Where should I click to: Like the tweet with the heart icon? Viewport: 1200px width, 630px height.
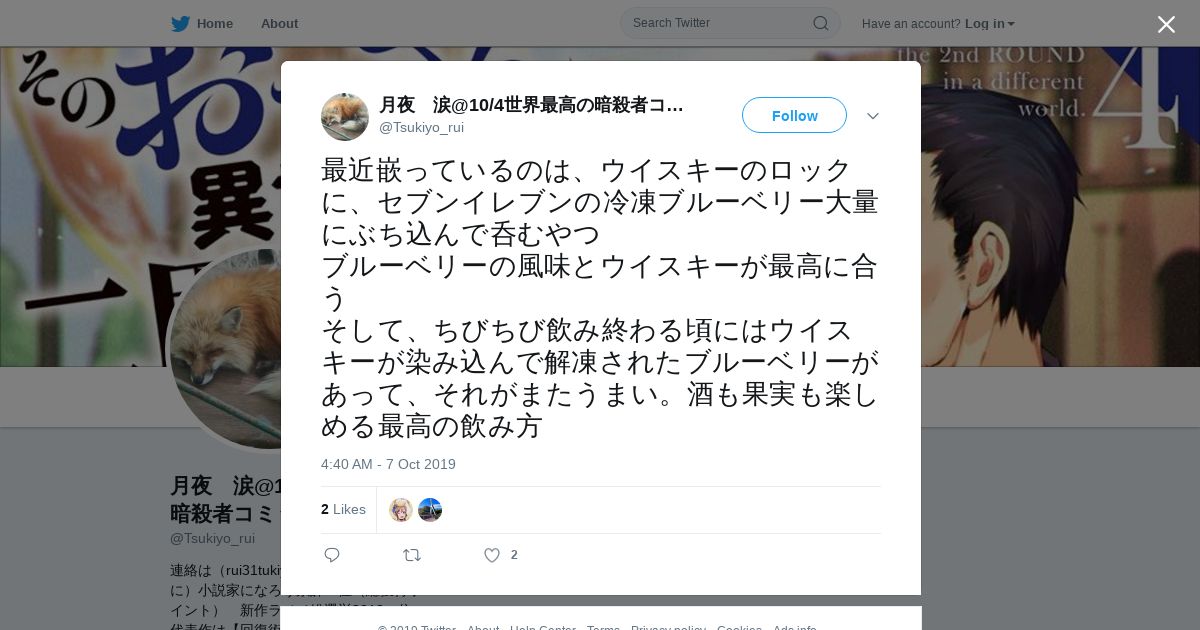pyautogui.click(x=491, y=555)
